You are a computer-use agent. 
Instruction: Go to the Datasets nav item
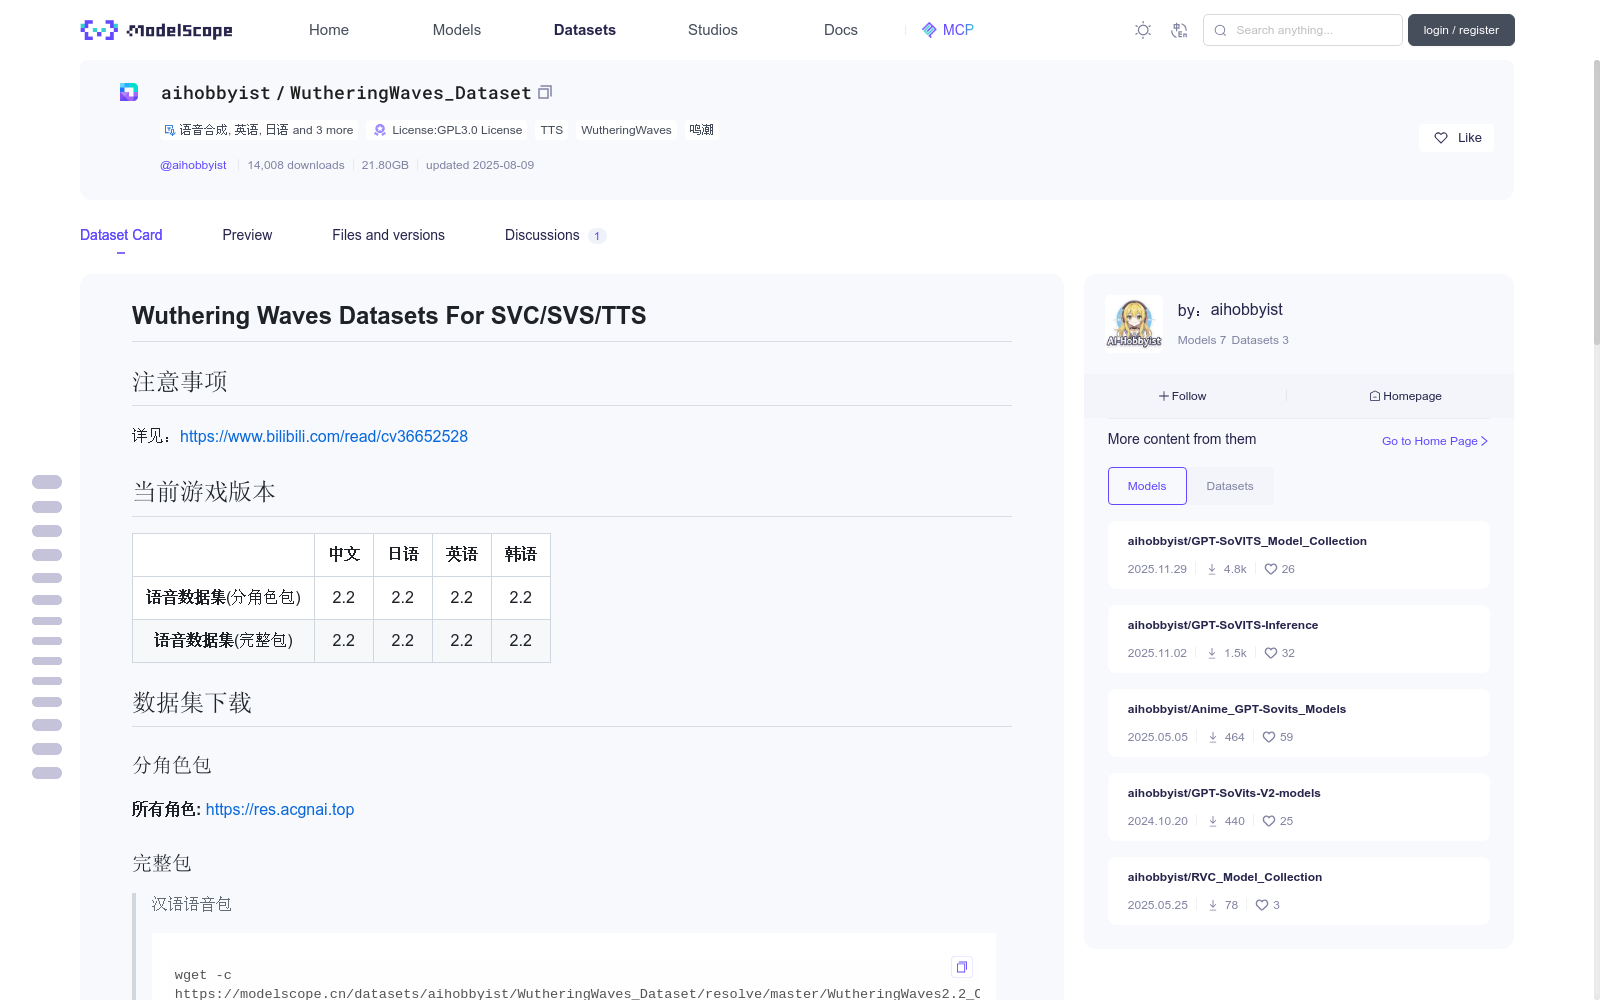585,30
